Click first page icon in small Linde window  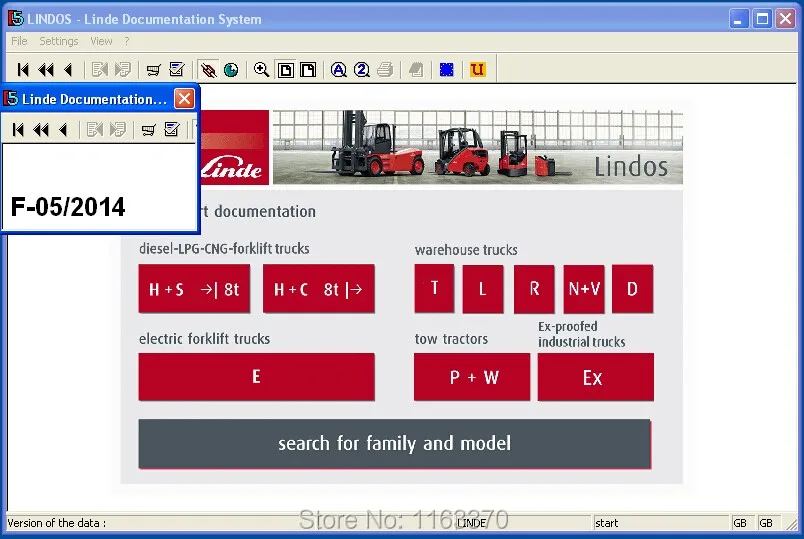click(x=18, y=129)
